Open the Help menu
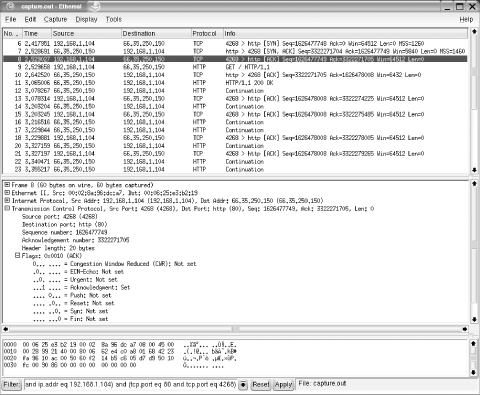The image size is (481, 395). (x=466, y=19)
